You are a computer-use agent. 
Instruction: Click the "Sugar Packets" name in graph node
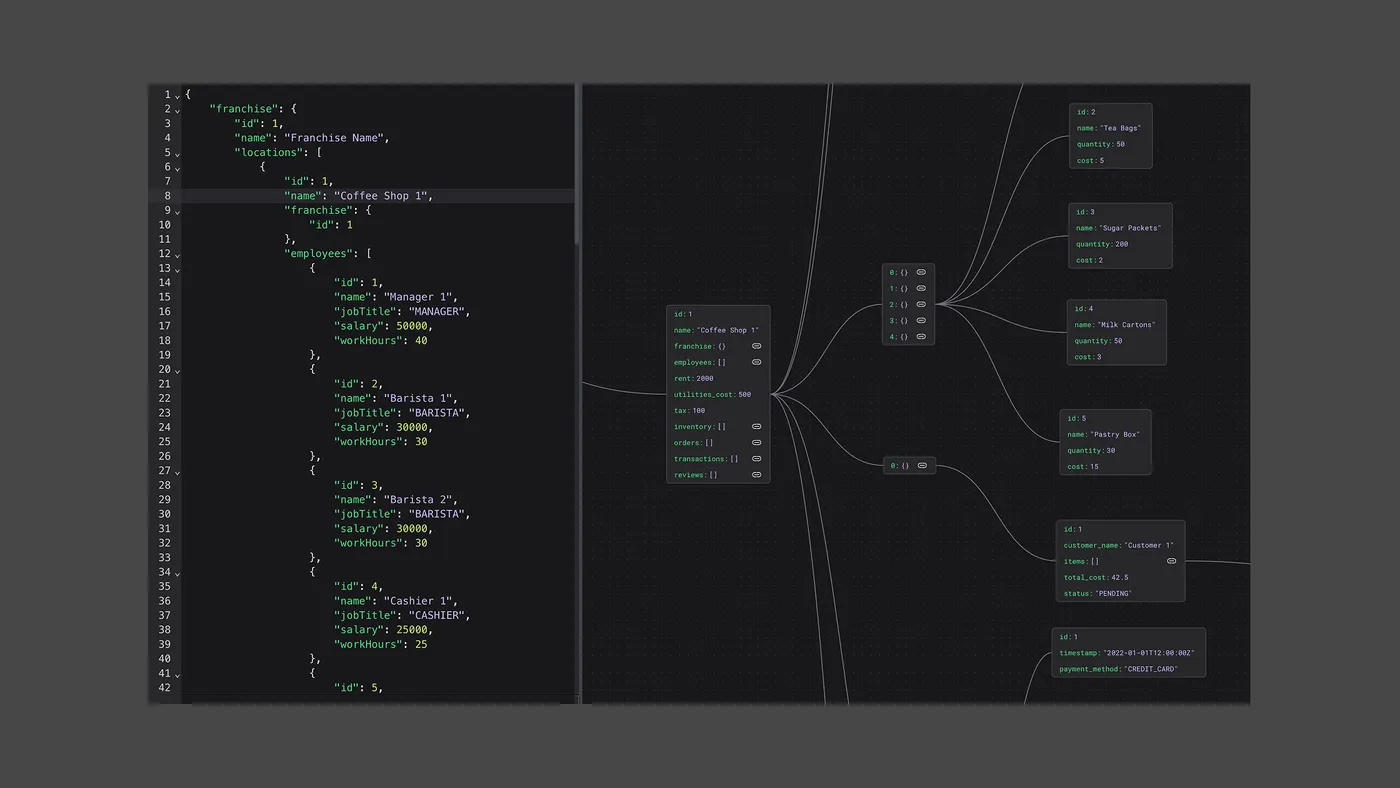(1130, 228)
